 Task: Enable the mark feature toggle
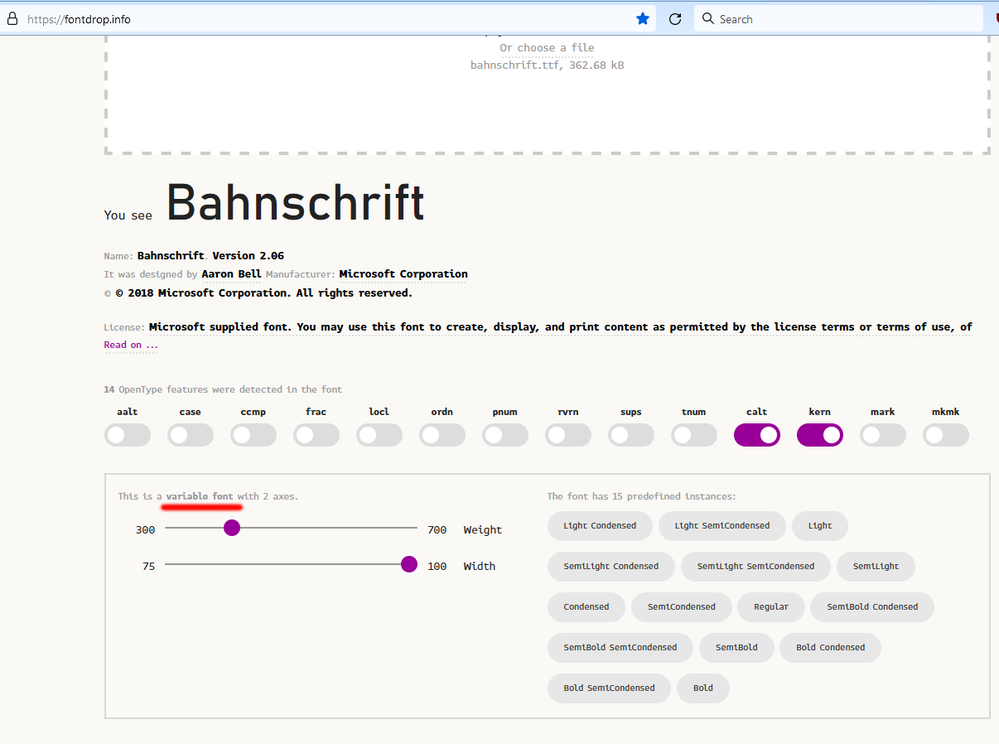coord(883,435)
